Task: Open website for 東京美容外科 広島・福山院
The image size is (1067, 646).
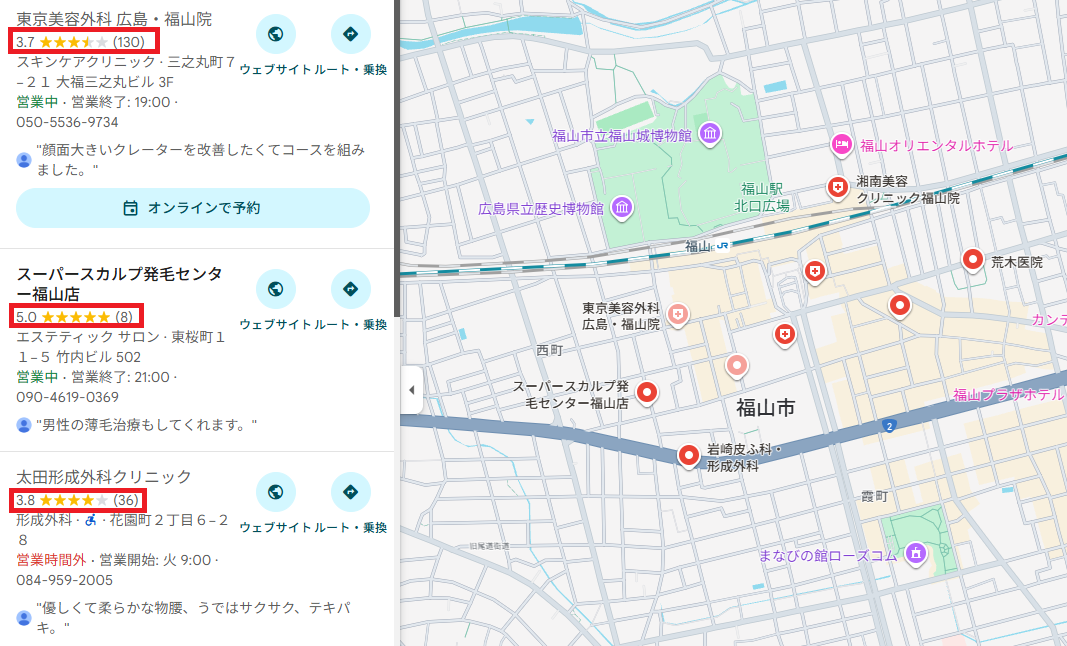Action: tap(276, 34)
